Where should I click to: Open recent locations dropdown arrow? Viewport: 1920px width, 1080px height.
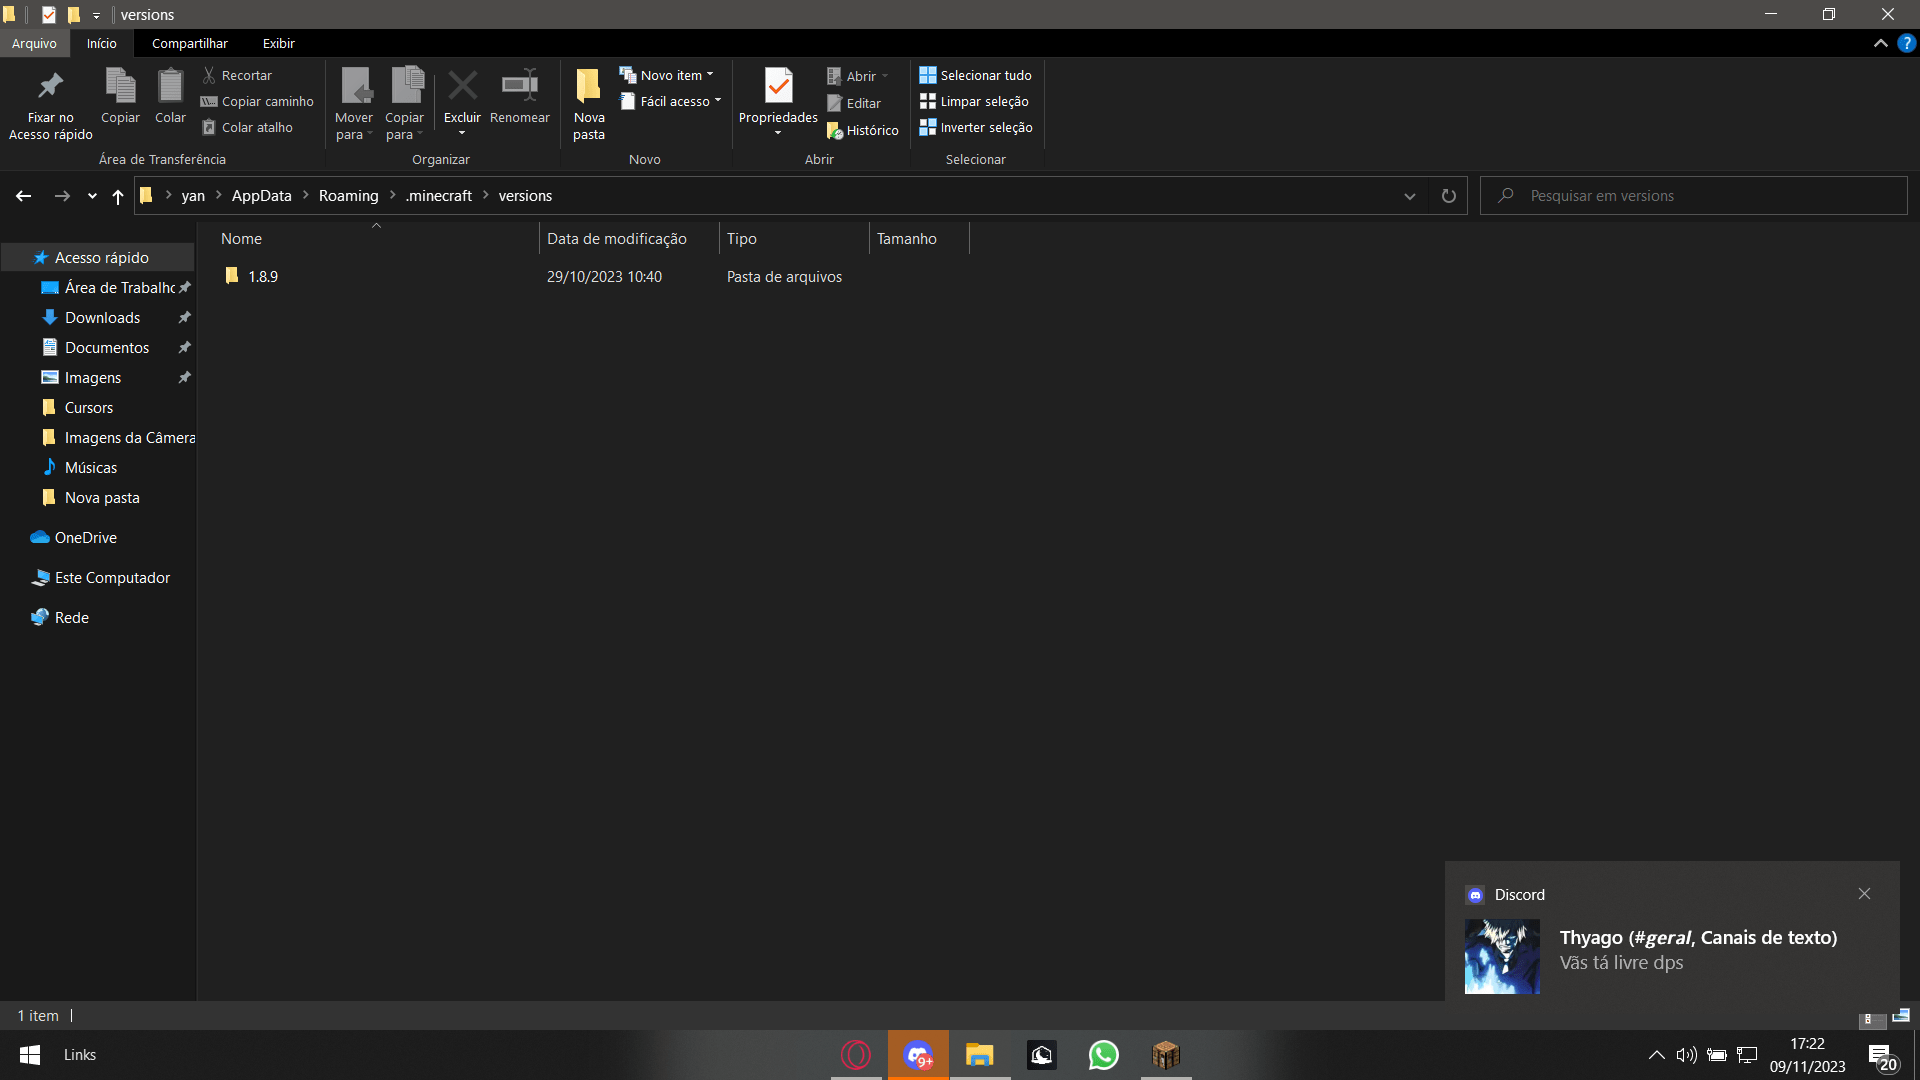tap(92, 196)
